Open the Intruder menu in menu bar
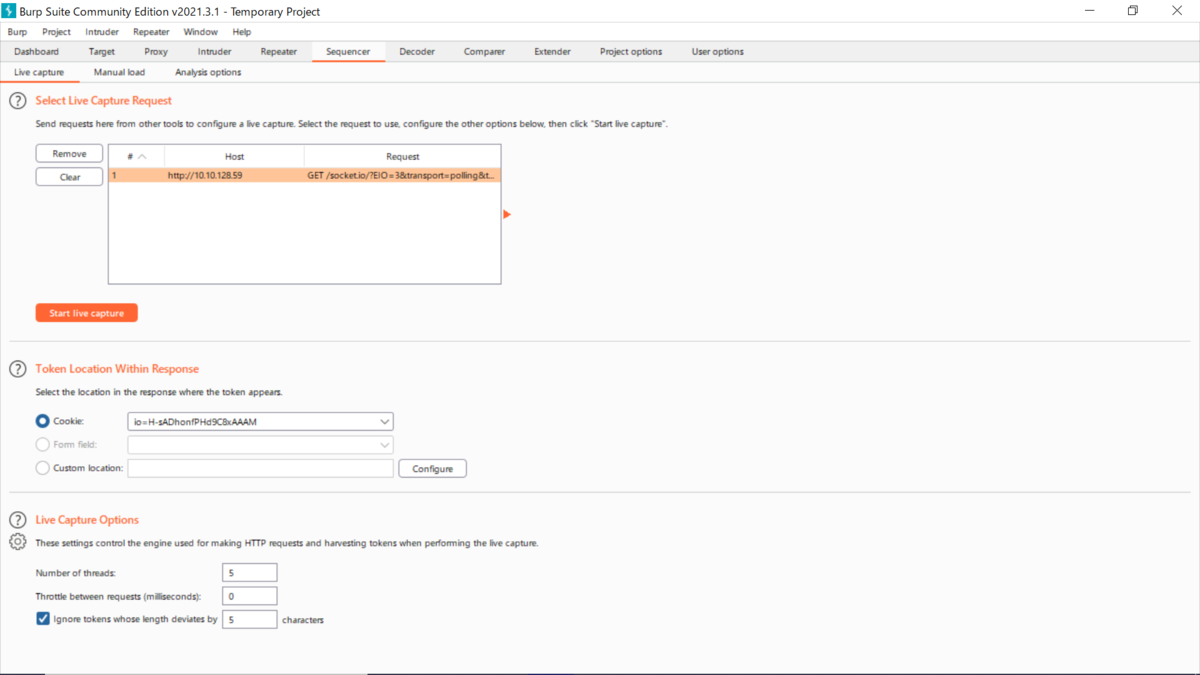The width and height of the screenshot is (1200, 675). click(x=102, y=32)
